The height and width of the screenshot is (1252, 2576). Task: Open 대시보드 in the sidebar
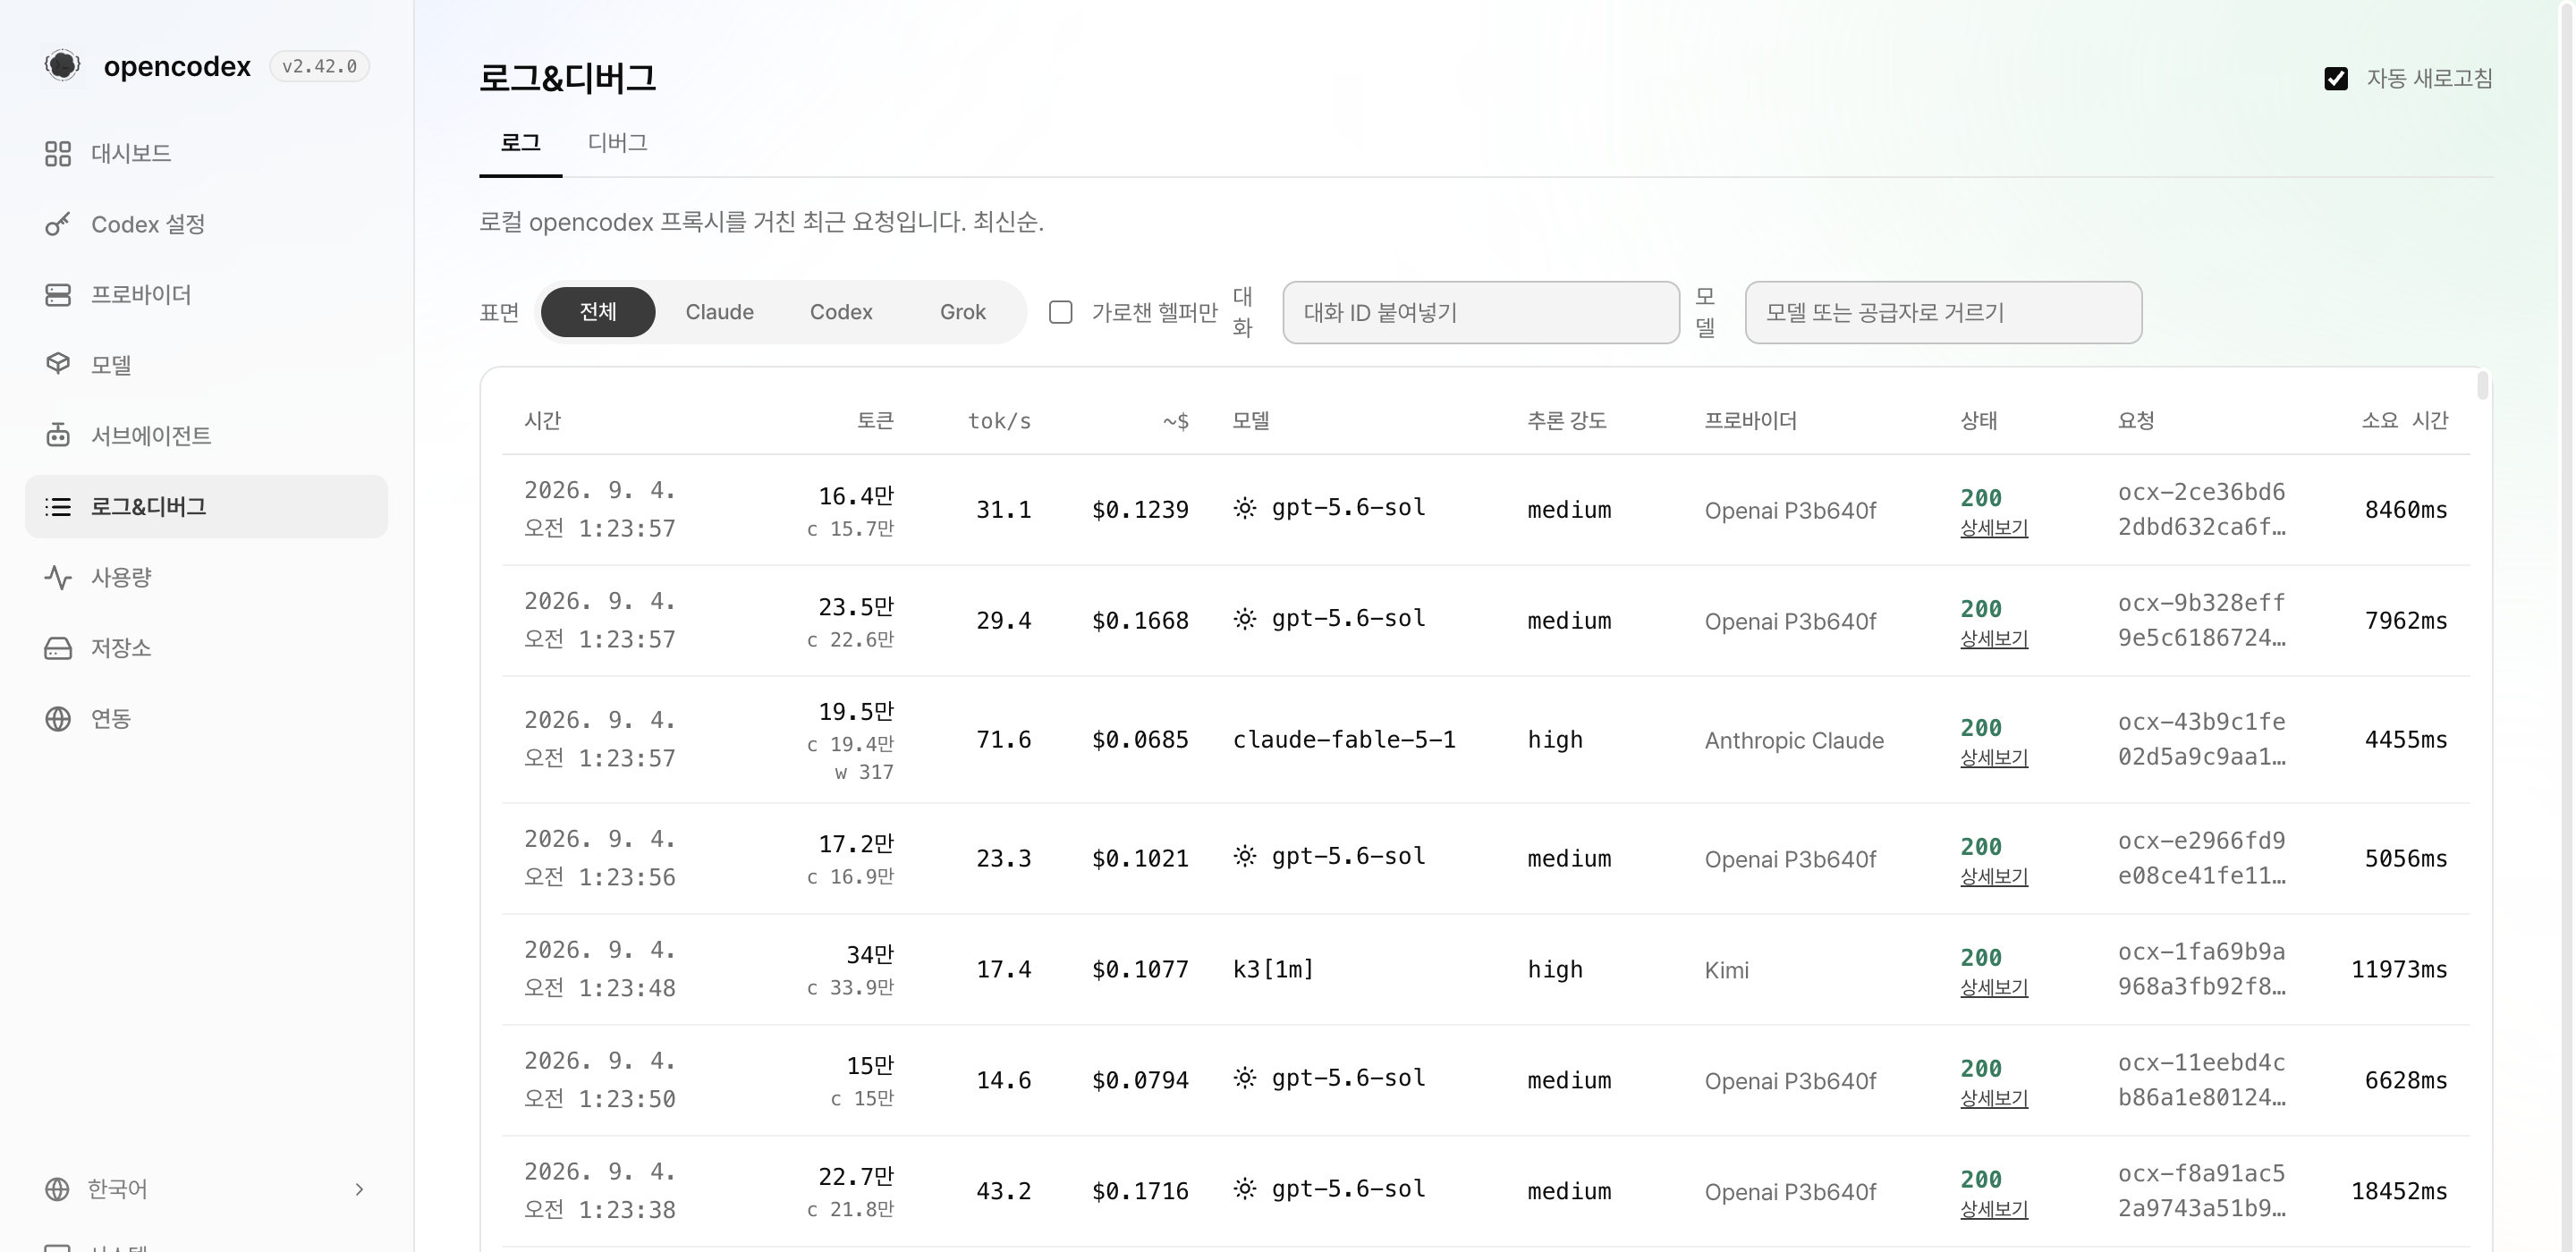click(206, 153)
